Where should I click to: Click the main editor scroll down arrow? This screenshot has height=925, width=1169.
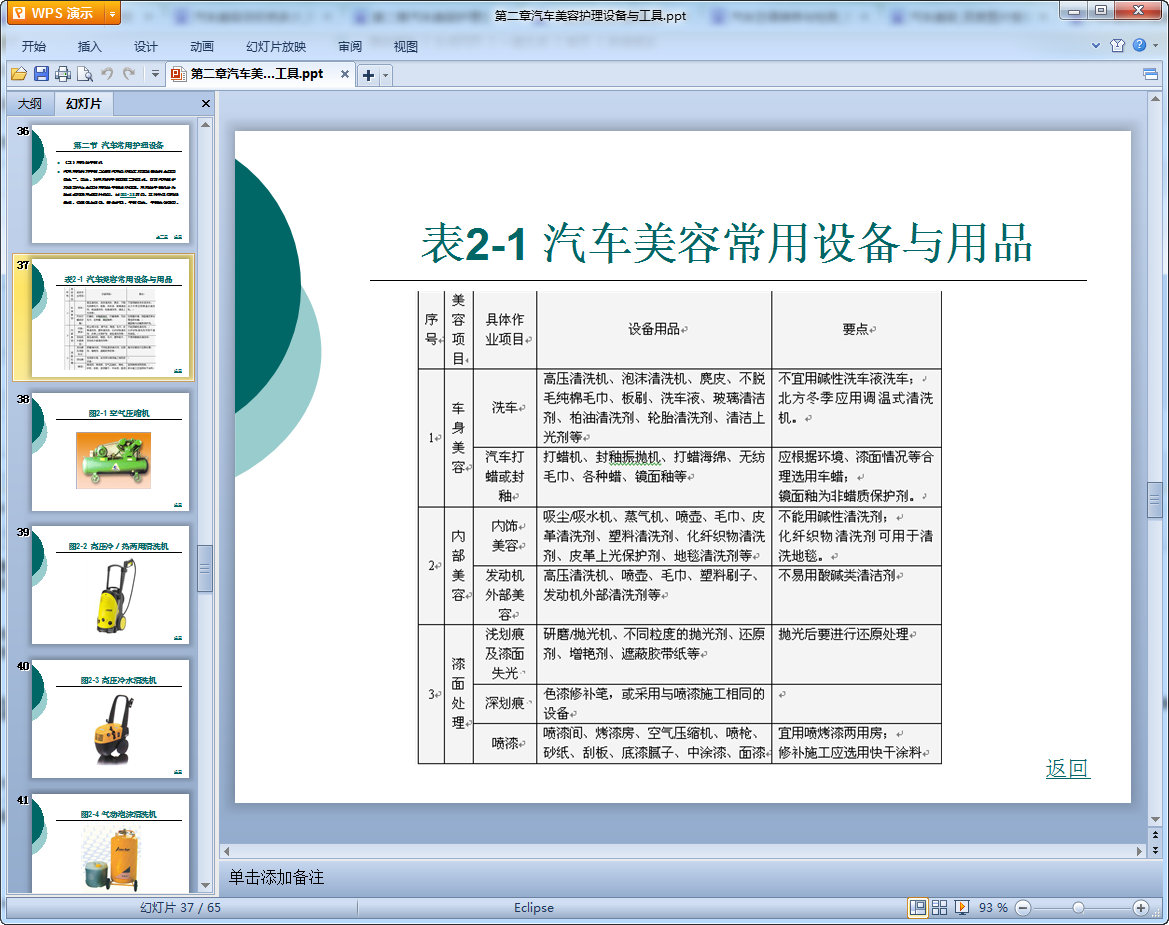(1155, 820)
